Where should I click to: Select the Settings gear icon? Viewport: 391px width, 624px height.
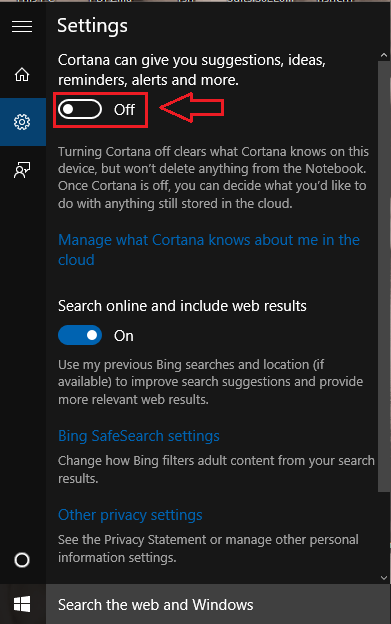tap(22, 122)
